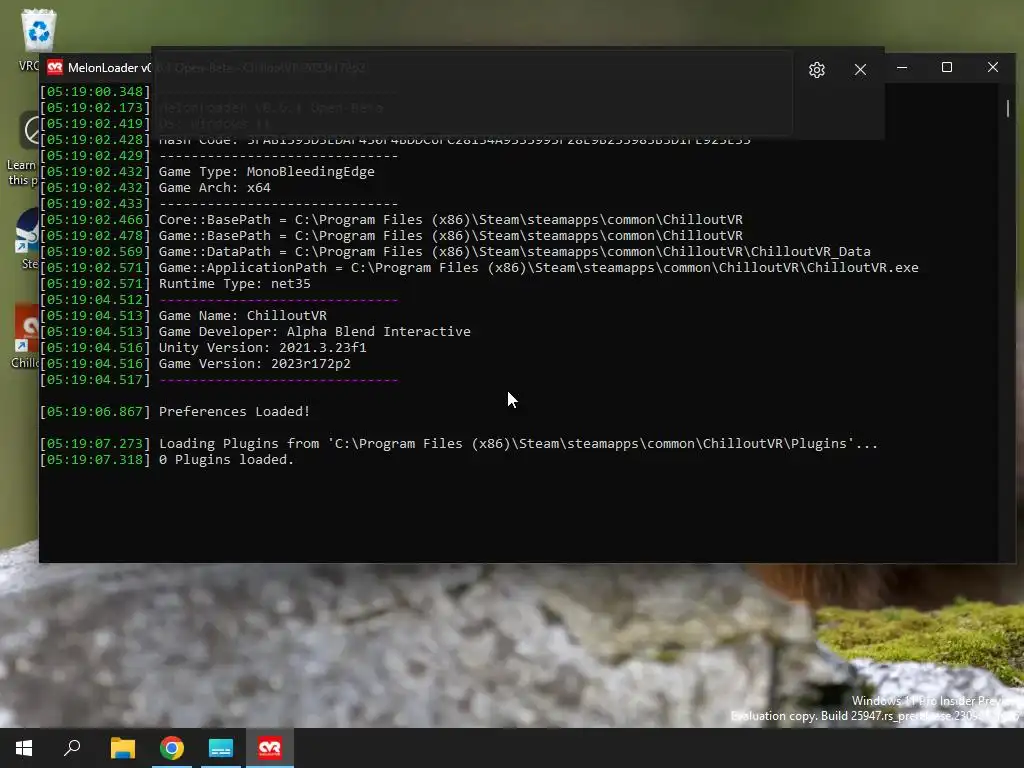The height and width of the screenshot is (768, 1024).
Task: Launch Google Chrome from taskbar
Action: point(172,748)
